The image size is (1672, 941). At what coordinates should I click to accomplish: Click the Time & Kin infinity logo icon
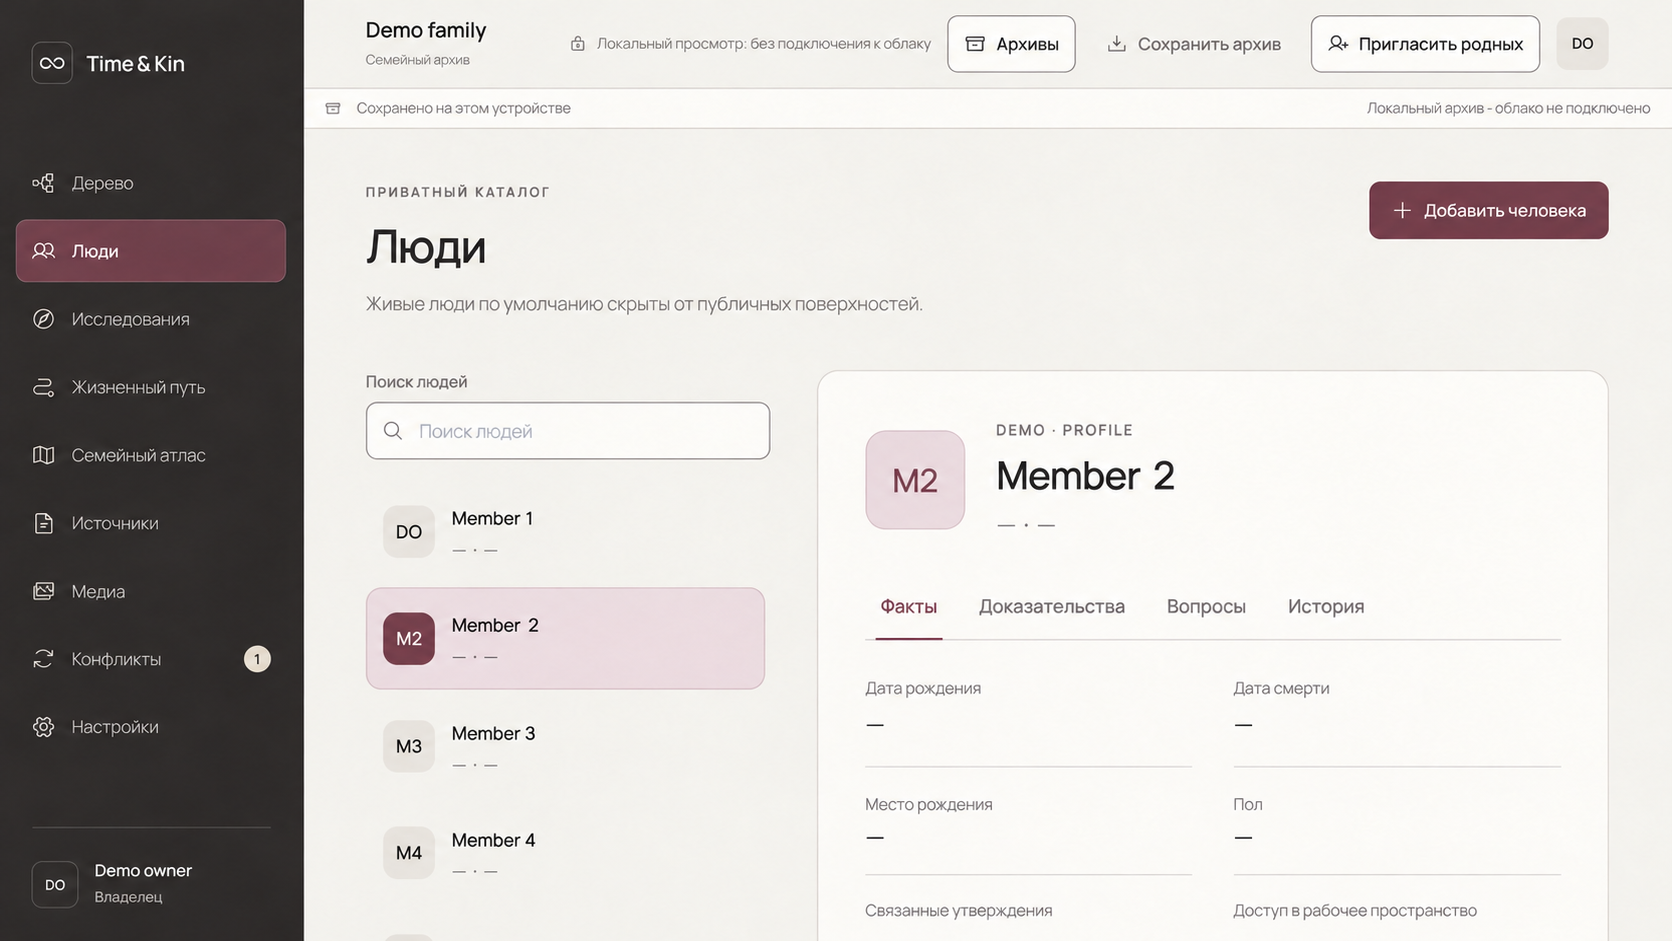click(52, 63)
